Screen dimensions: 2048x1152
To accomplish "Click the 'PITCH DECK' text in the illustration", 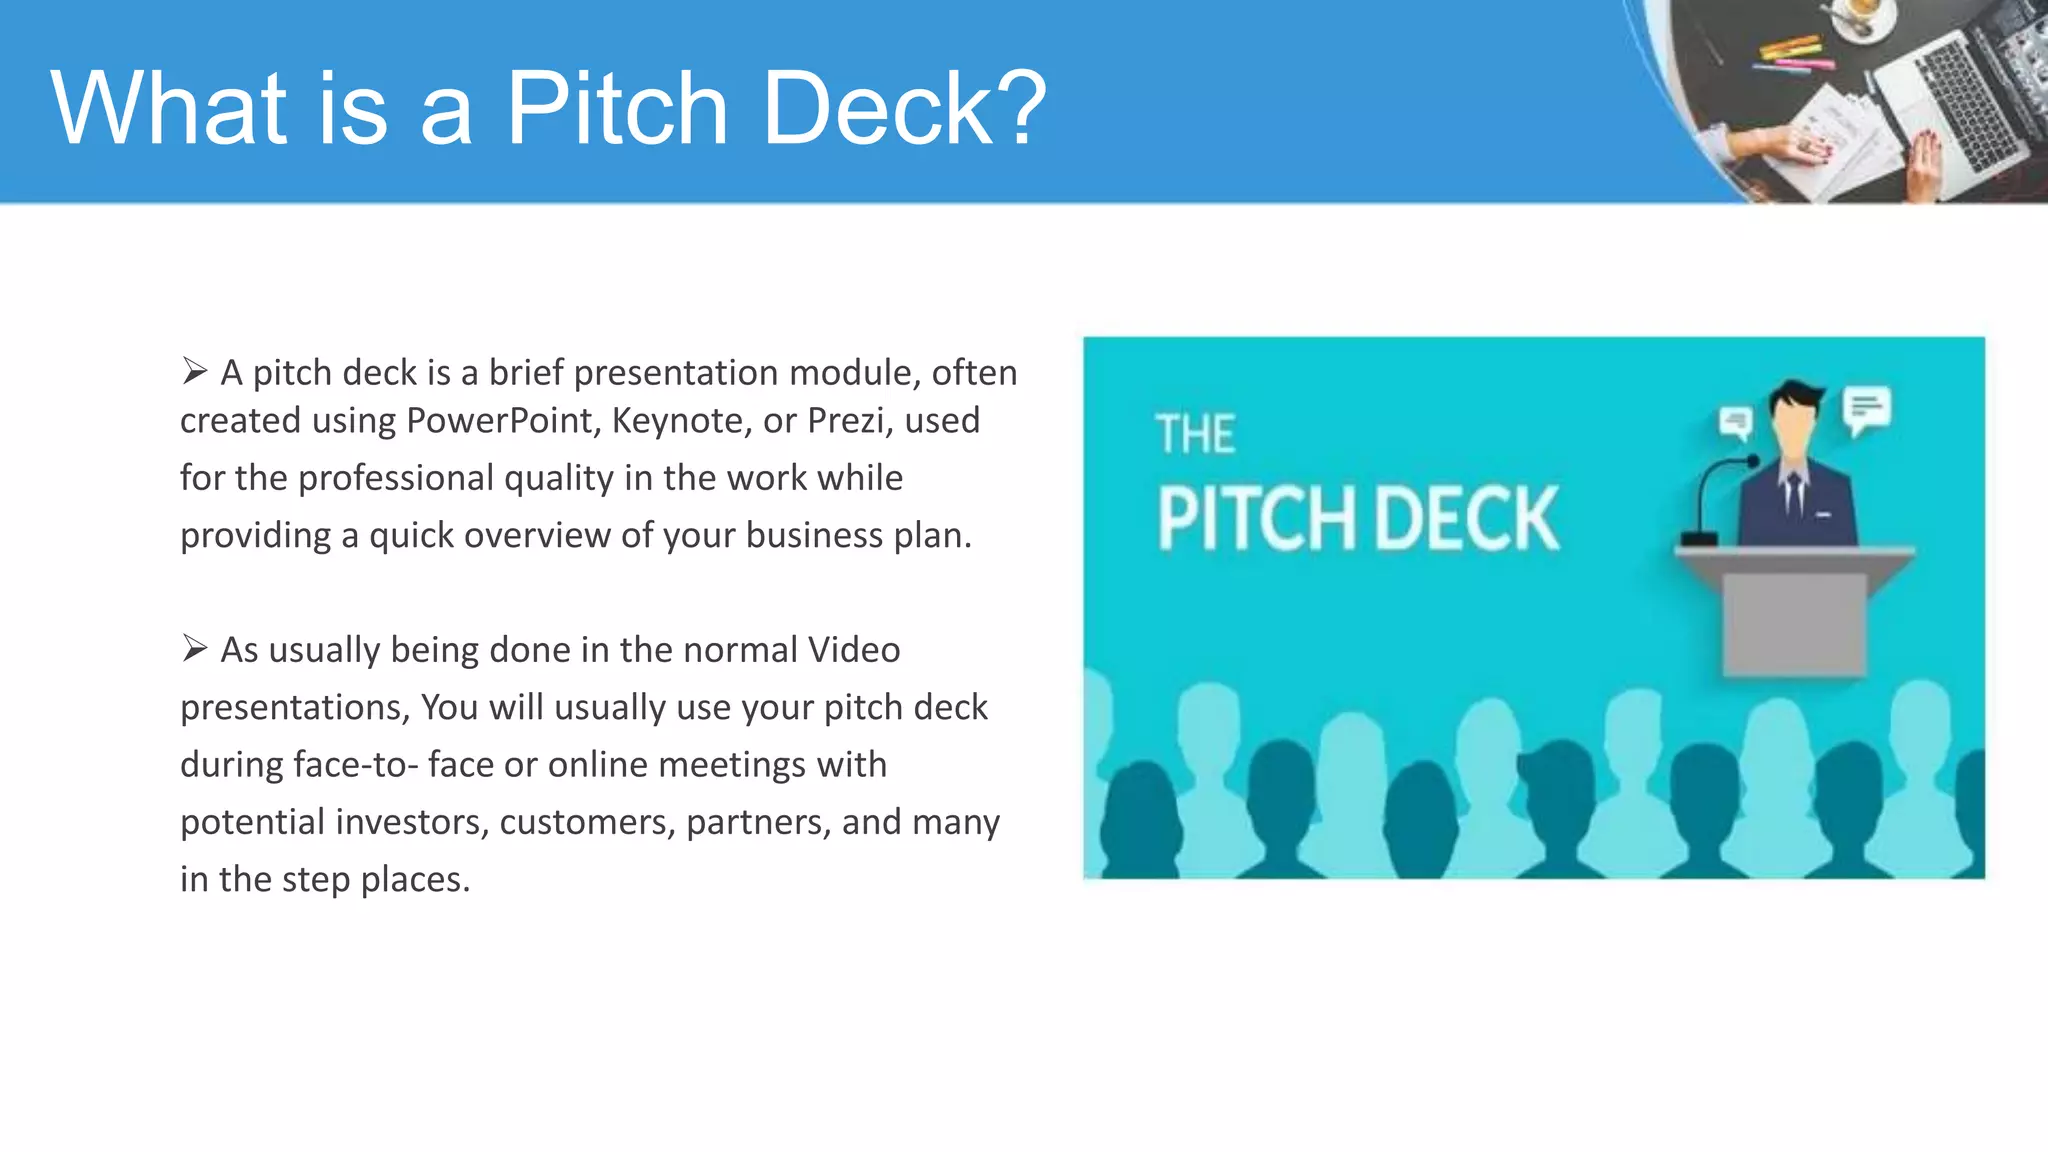I will [x=1358, y=519].
